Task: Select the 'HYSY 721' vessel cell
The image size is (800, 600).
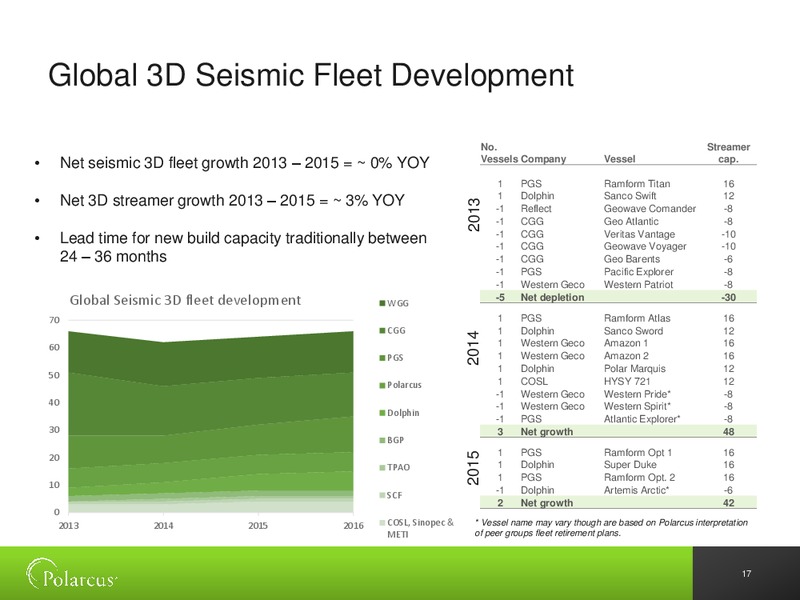Action: click(626, 382)
